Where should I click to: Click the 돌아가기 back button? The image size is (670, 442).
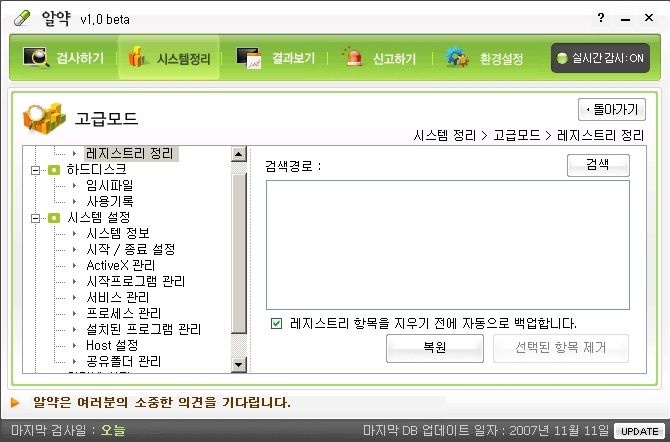click(612, 110)
